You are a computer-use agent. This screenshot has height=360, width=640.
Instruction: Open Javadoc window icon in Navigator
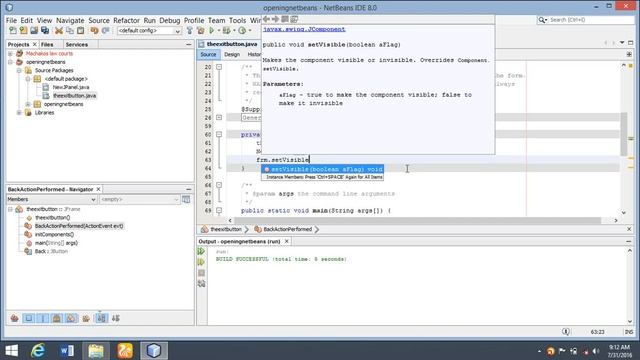click(186, 199)
